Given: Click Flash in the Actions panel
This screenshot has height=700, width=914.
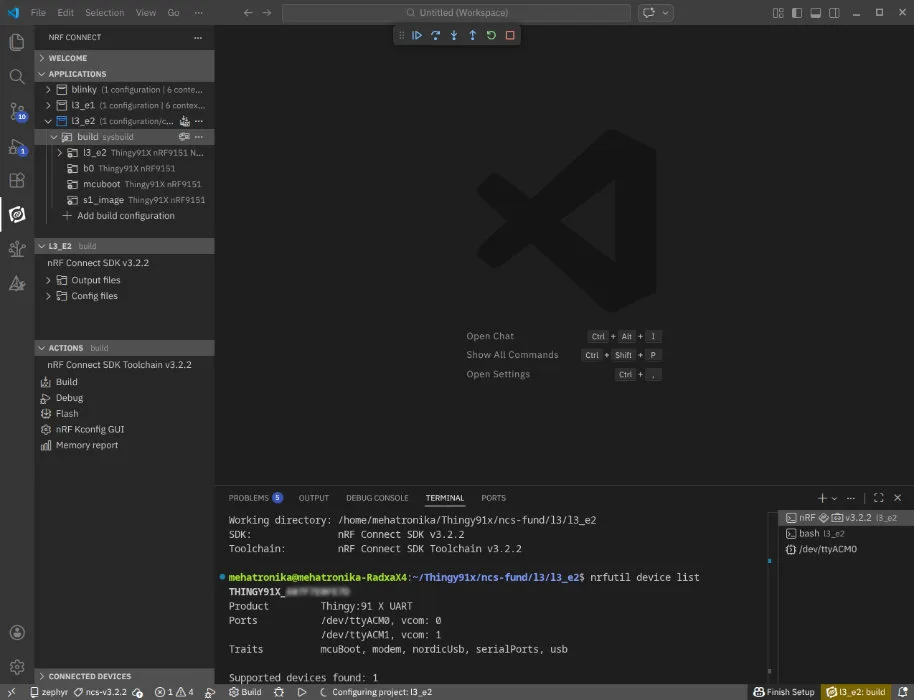Looking at the screenshot, I should pos(67,413).
